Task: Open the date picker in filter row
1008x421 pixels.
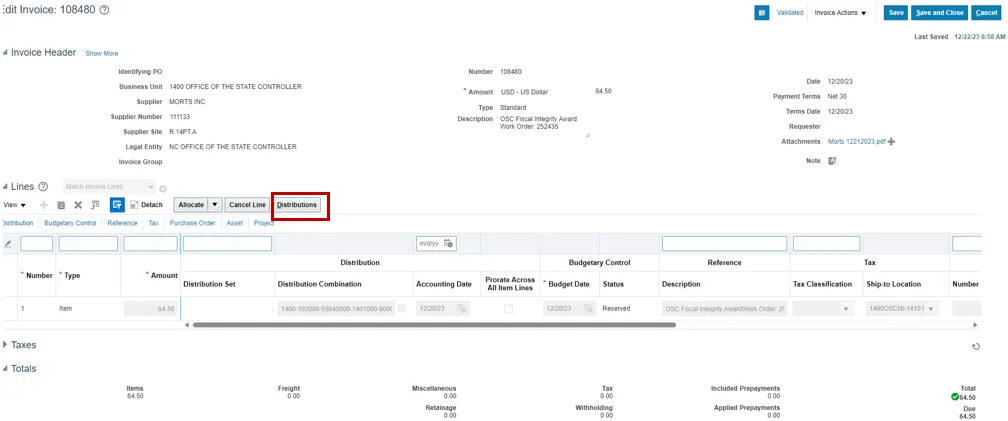Action: [x=449, y=243]
